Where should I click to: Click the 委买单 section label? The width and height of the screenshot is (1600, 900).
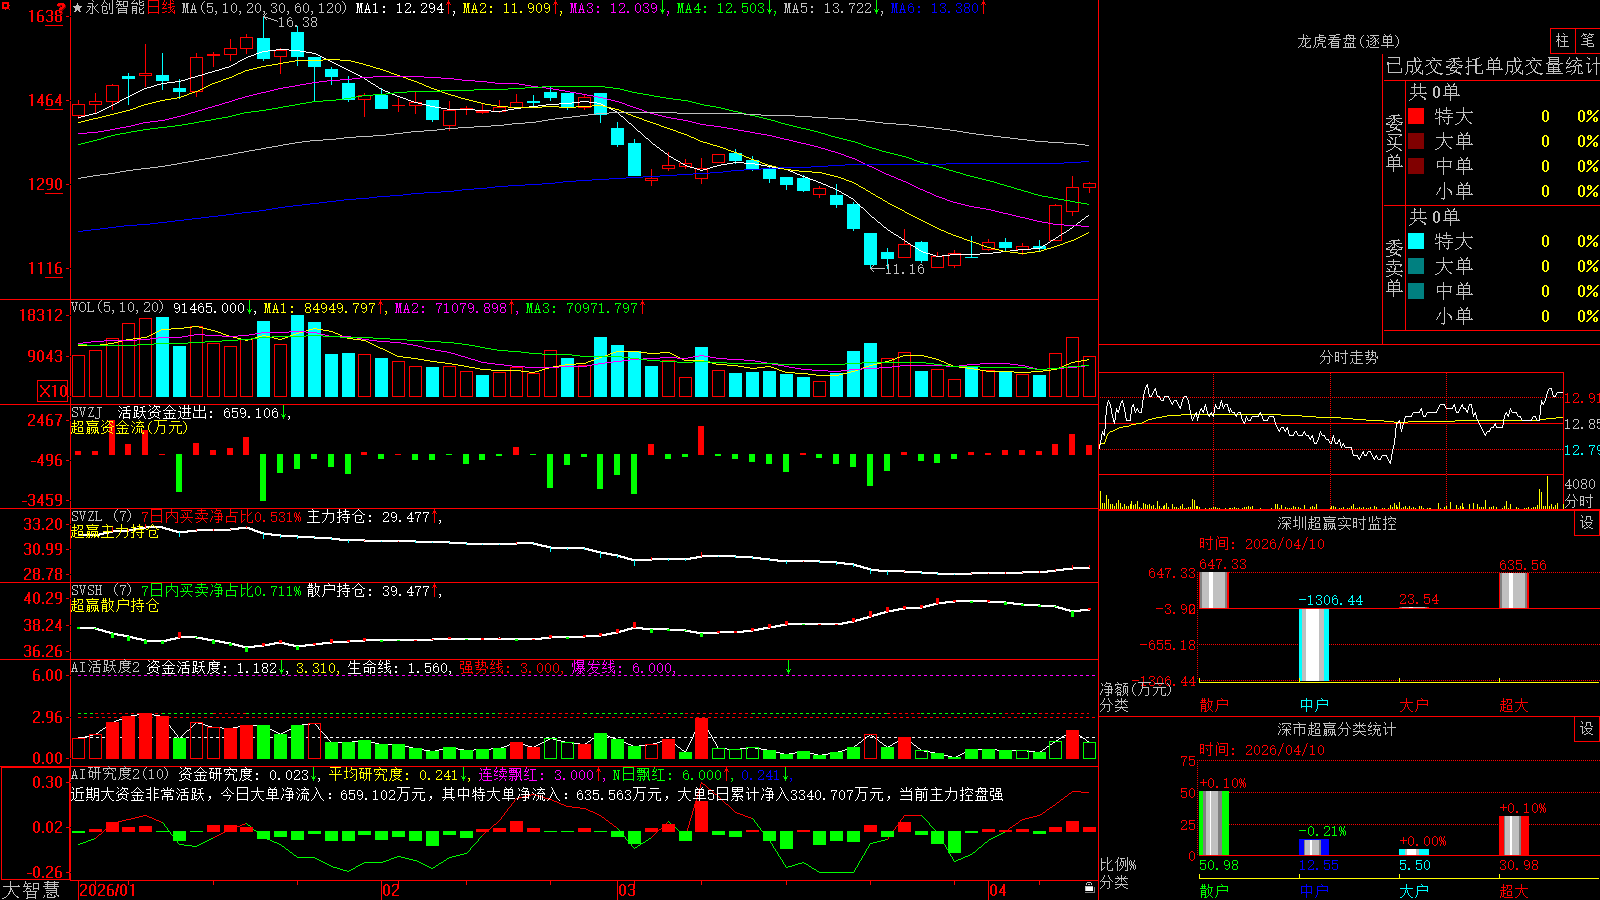(x=1394, y=142)
